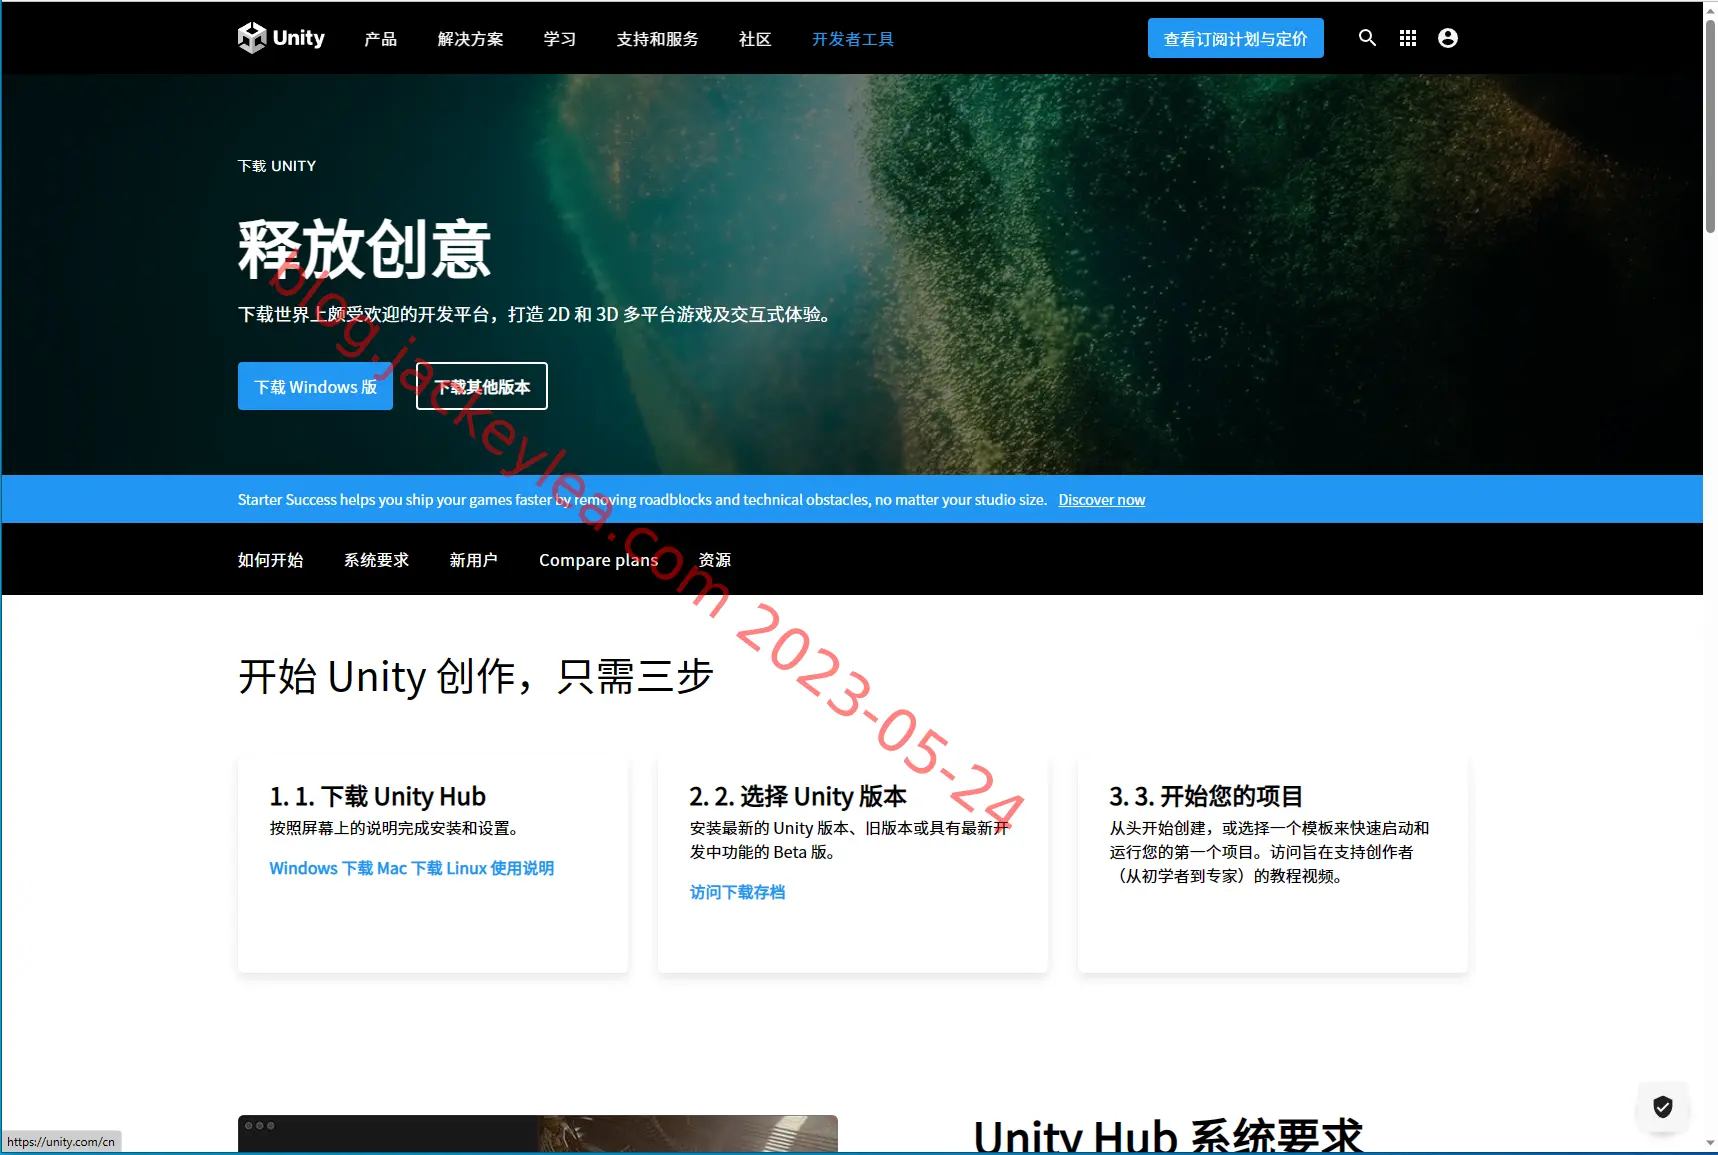This screenshot has width=1718, height=1155.
Task: Click the Unity logo in header
Action: pos(281,38)
